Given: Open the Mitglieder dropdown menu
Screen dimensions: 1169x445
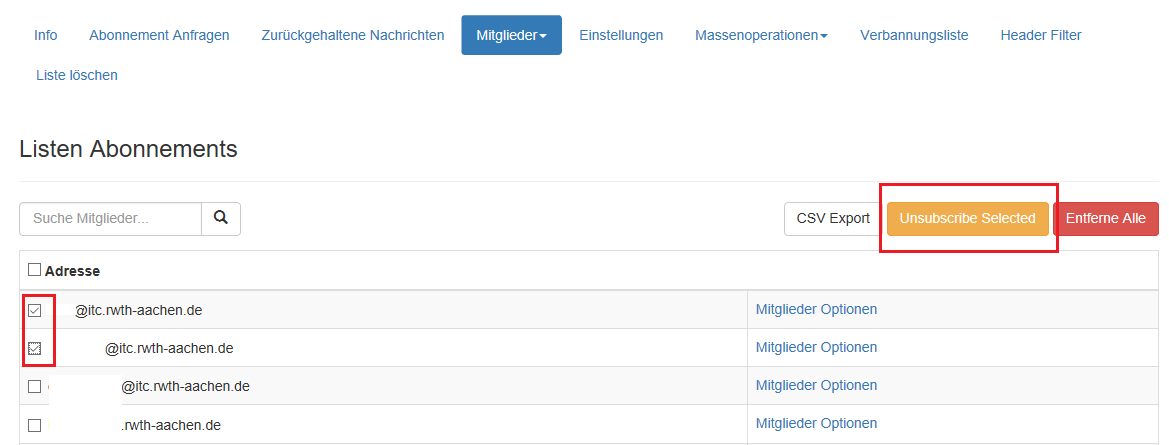Looking at the screenshot, I should click(x=511, y=35).
